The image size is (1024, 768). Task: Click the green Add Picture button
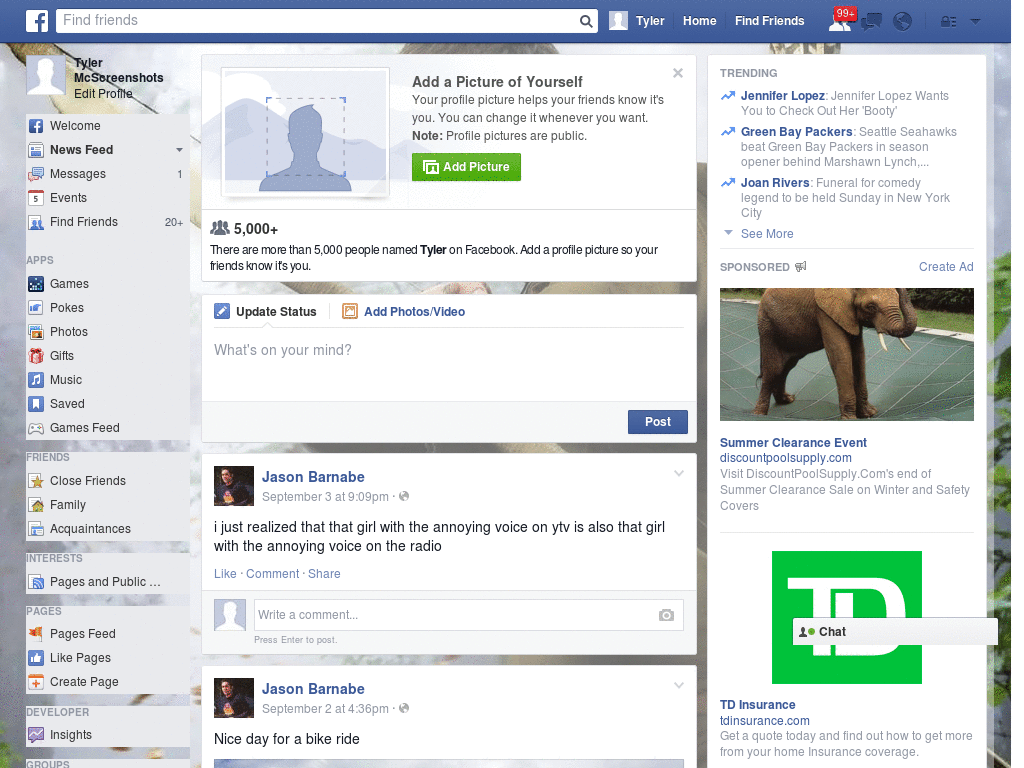click(x=466, y=167)
